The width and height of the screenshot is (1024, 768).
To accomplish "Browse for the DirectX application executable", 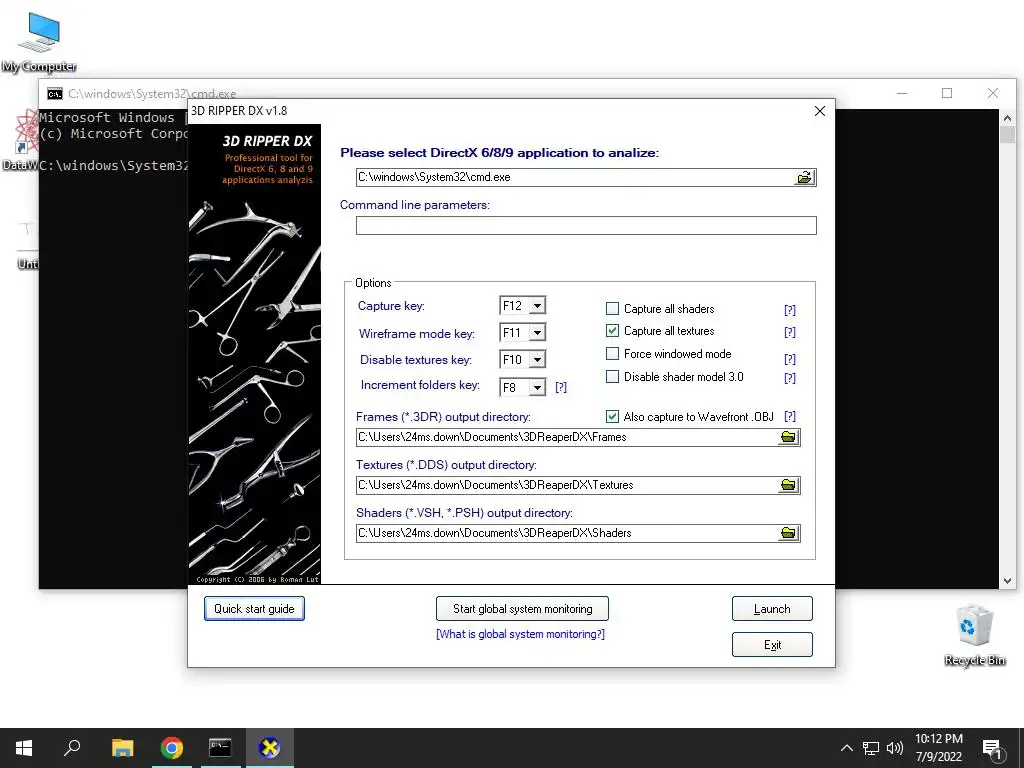I will [805, 177].
